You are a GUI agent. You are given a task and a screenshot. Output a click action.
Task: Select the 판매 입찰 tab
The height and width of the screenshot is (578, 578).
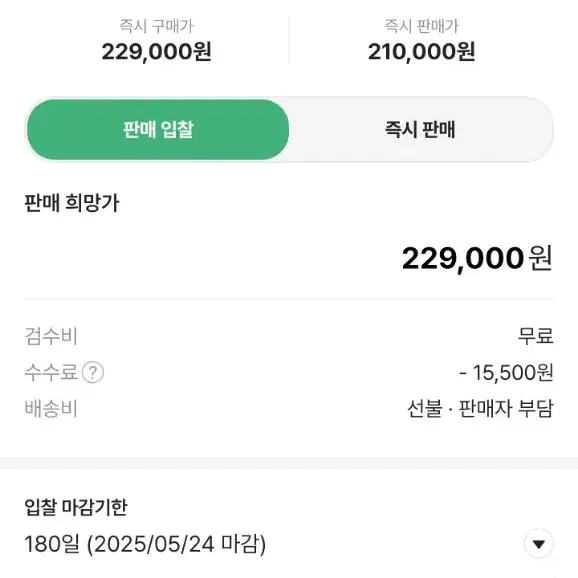[x=158, y=129]
